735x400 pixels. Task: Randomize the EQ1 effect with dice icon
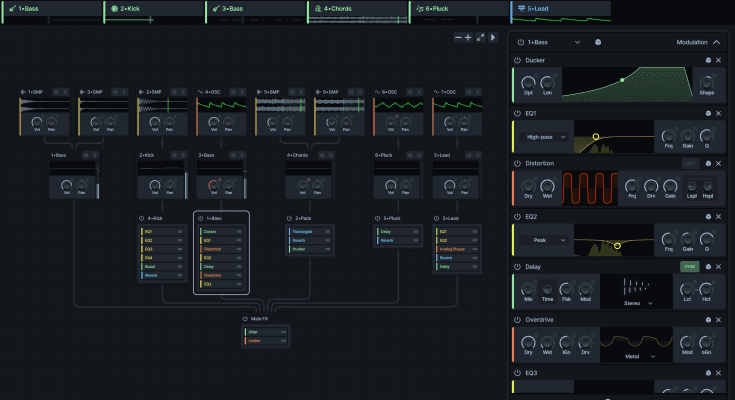pyautogui.click(x=708, y=113)
